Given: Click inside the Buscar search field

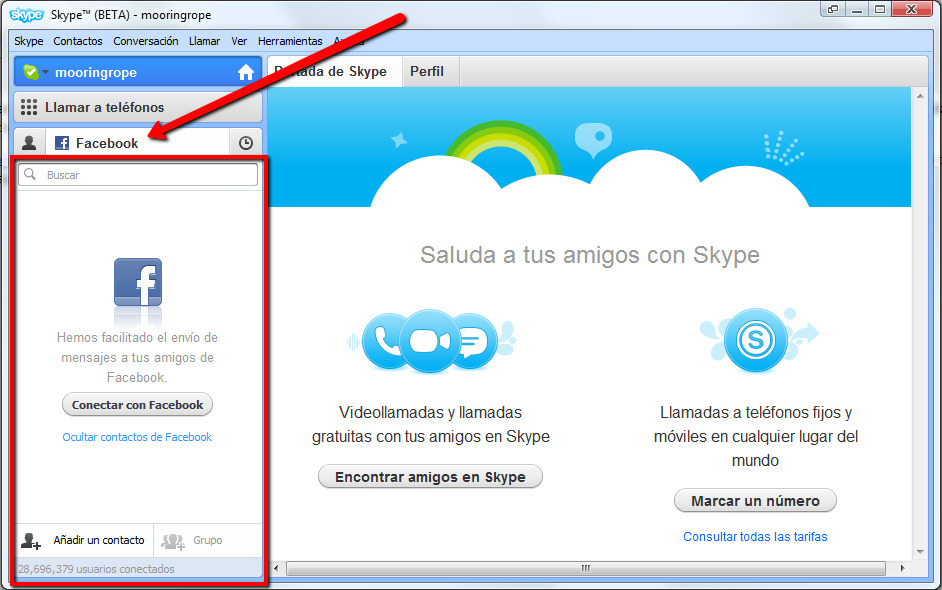Looking at the screenshot, I should coord(137,175).
